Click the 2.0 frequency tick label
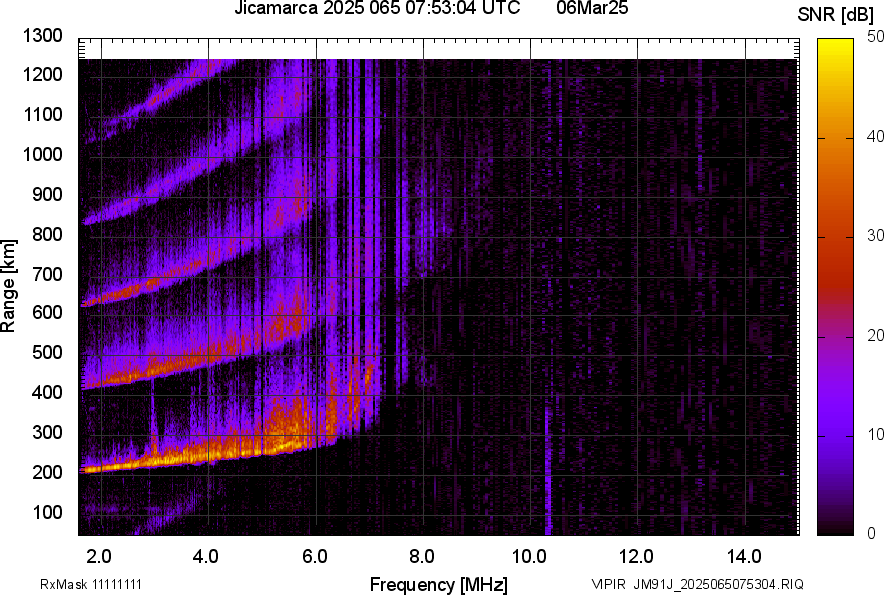 tap(99, 556)
